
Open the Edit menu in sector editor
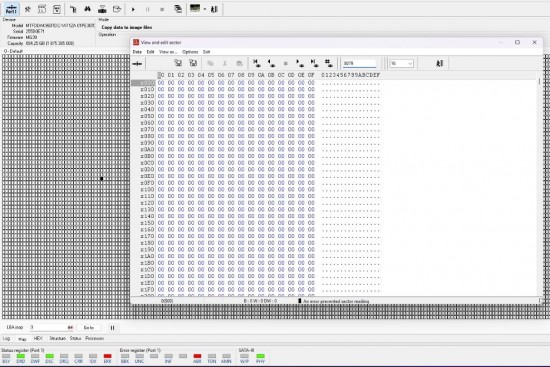pyautogui.click(x=150, y=52)
